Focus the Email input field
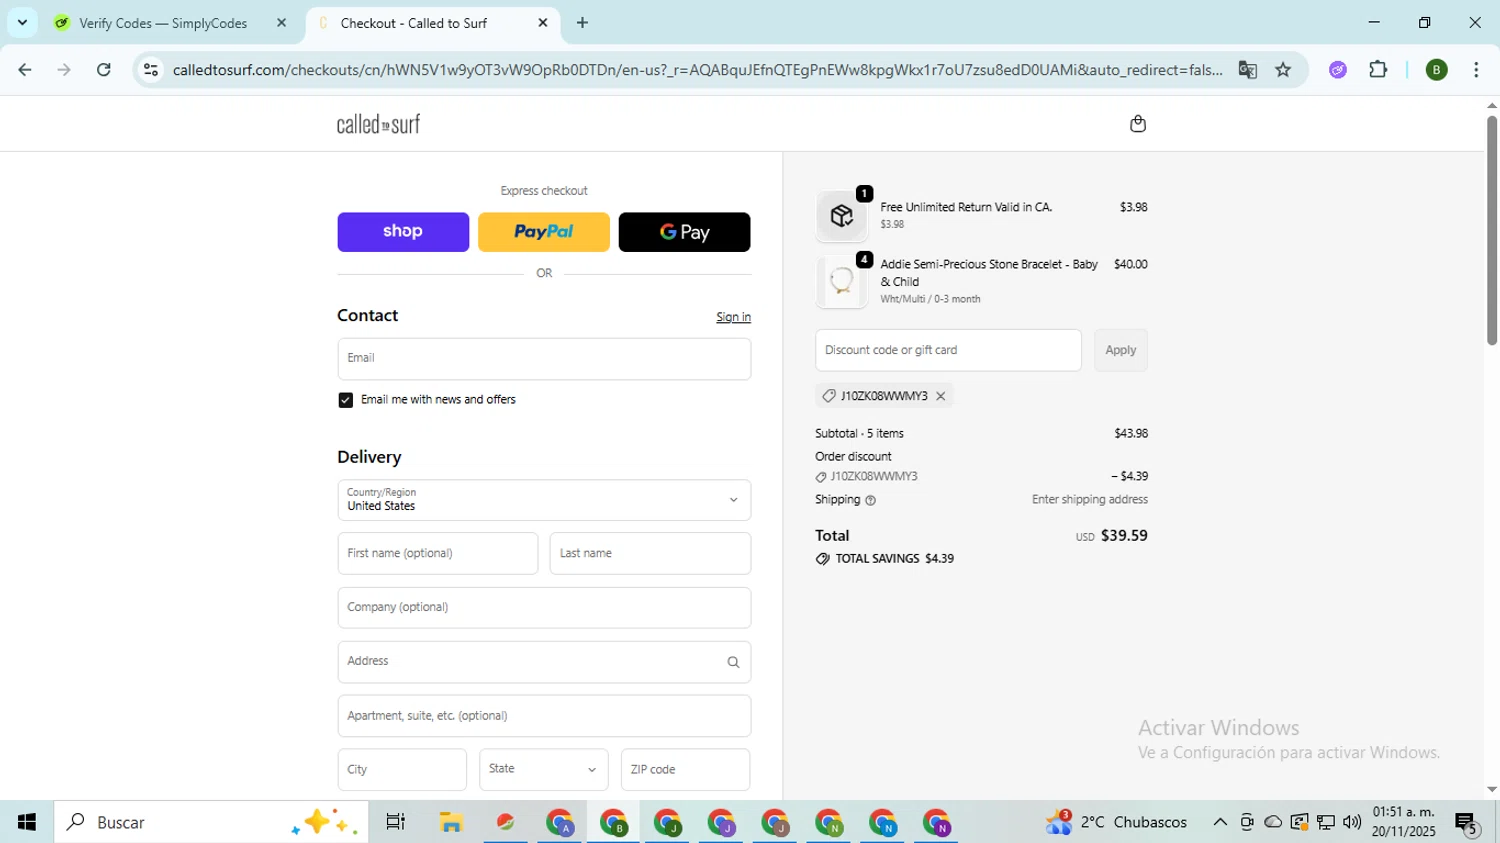This screenshot has width=1500, height=843. [544, 359]
